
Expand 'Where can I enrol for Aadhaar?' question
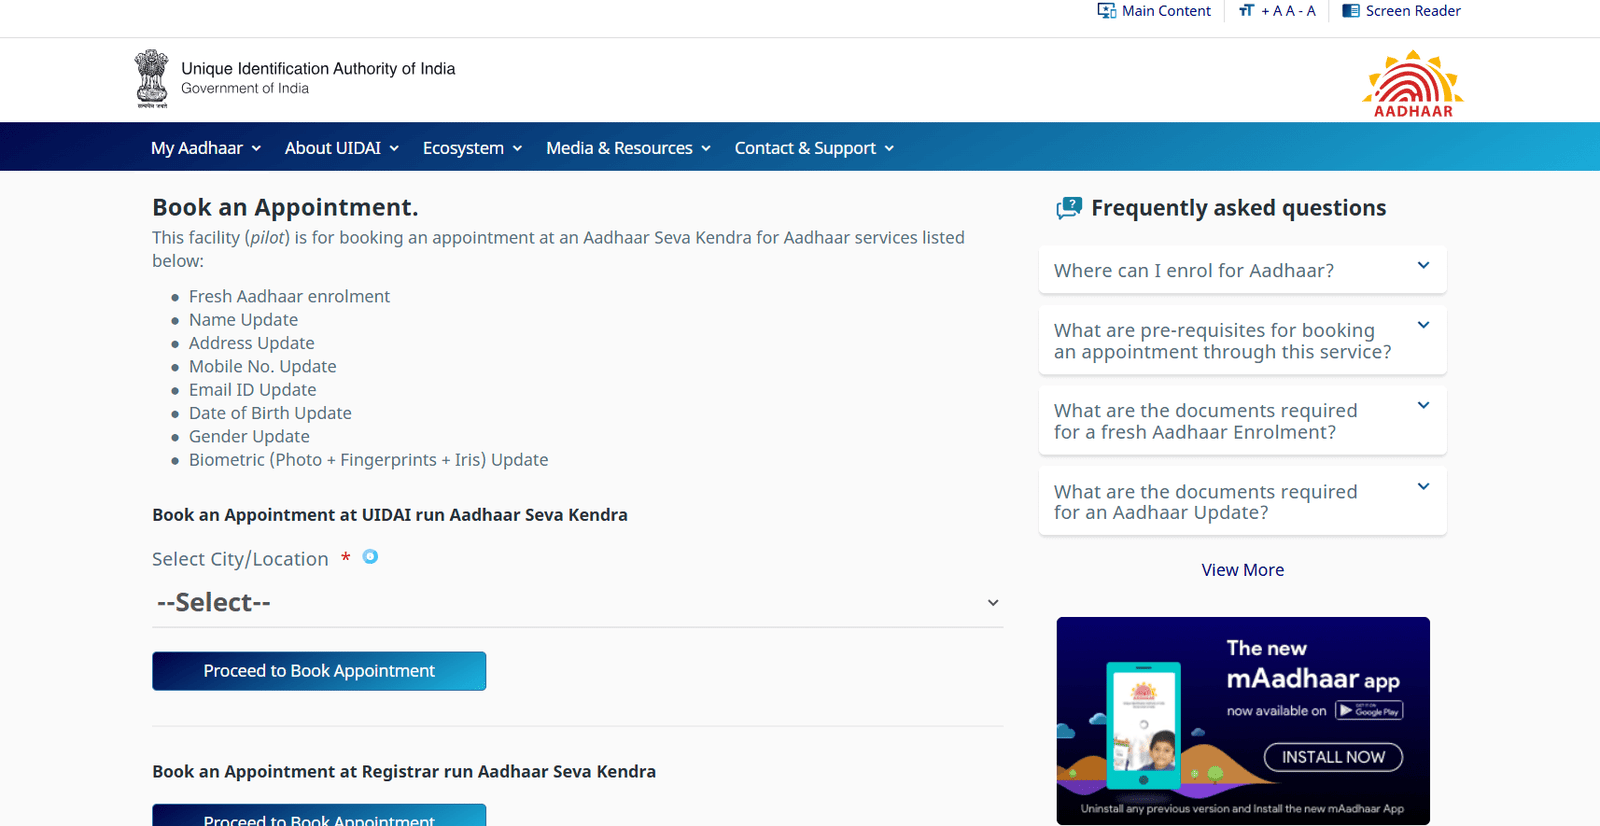click(x=1242, y=270)
